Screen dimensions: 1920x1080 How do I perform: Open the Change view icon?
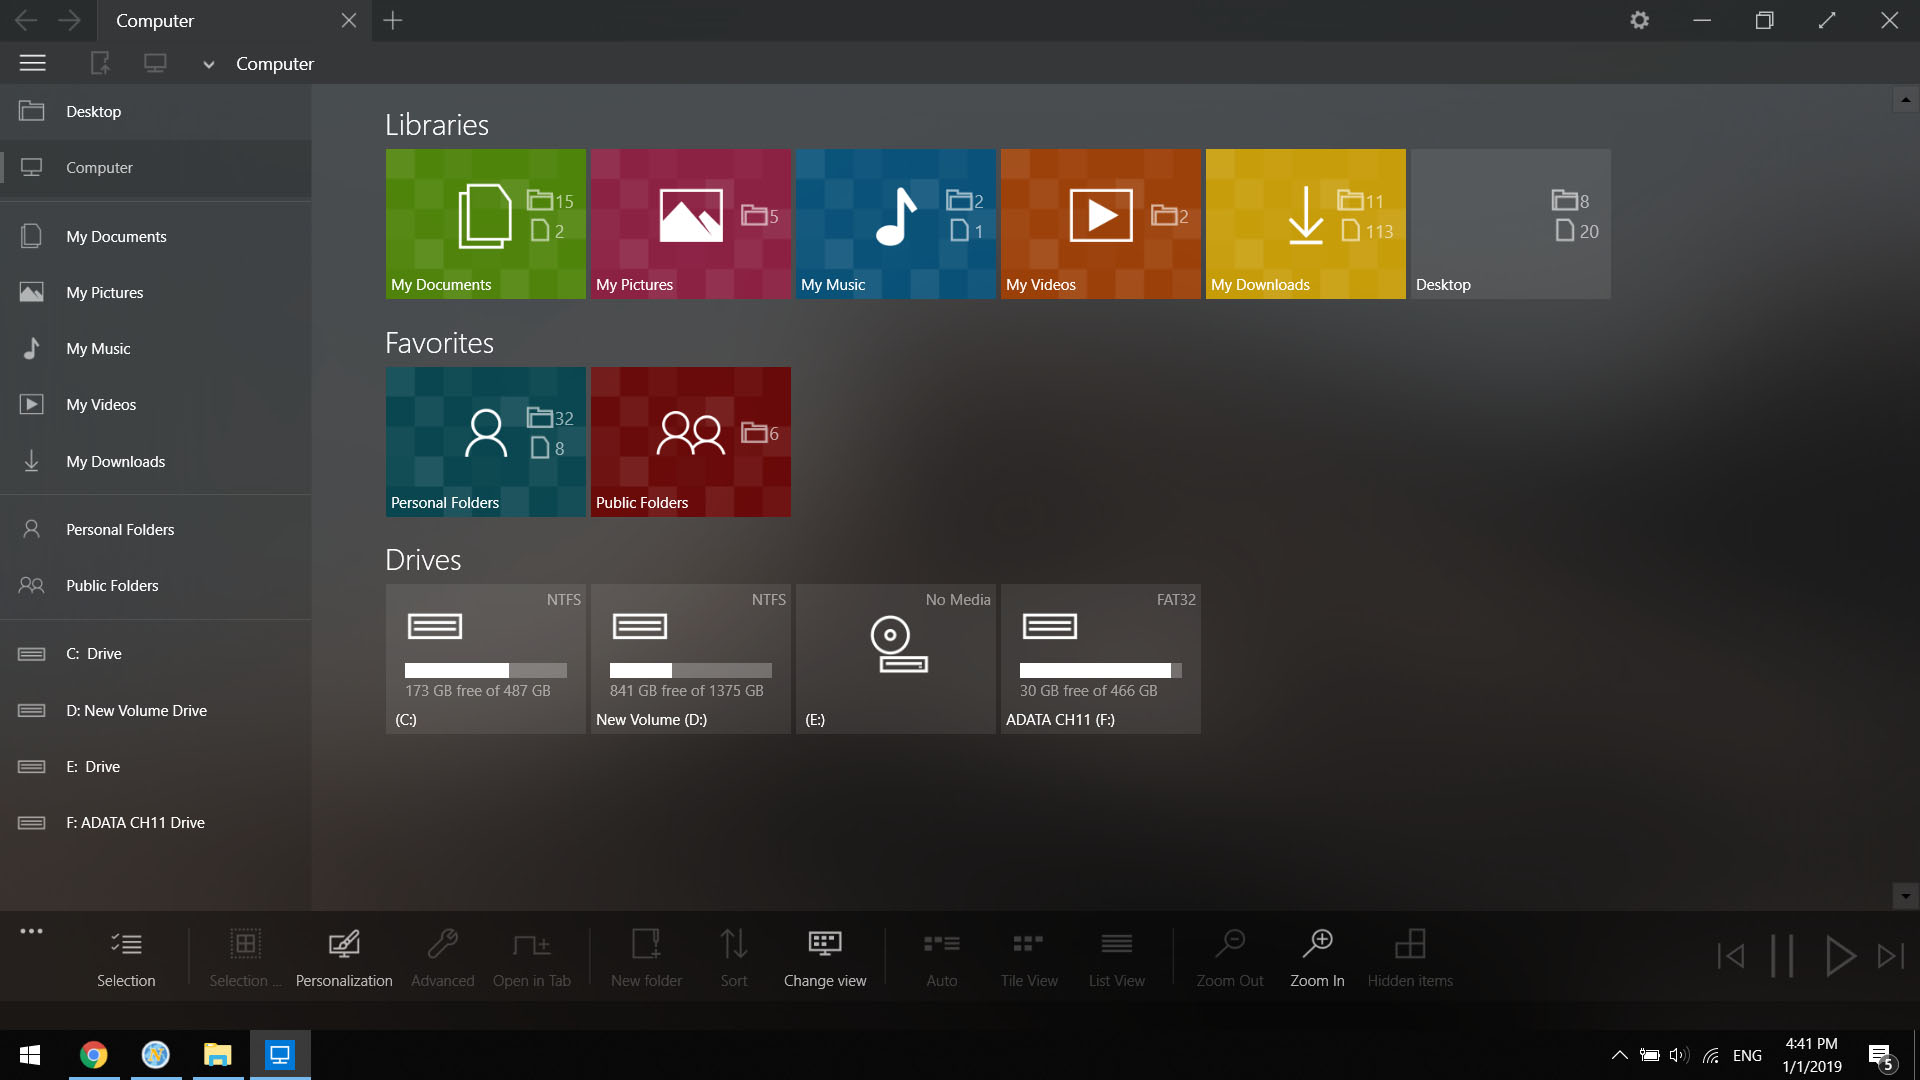(x=824, y=957)
